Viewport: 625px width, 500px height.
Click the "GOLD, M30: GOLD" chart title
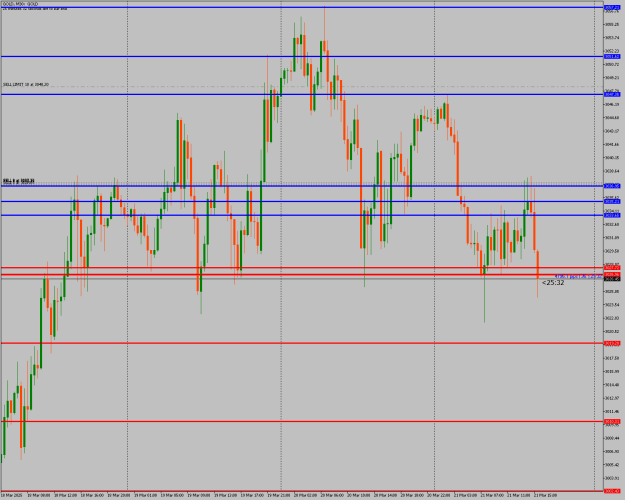pos(20,4)
